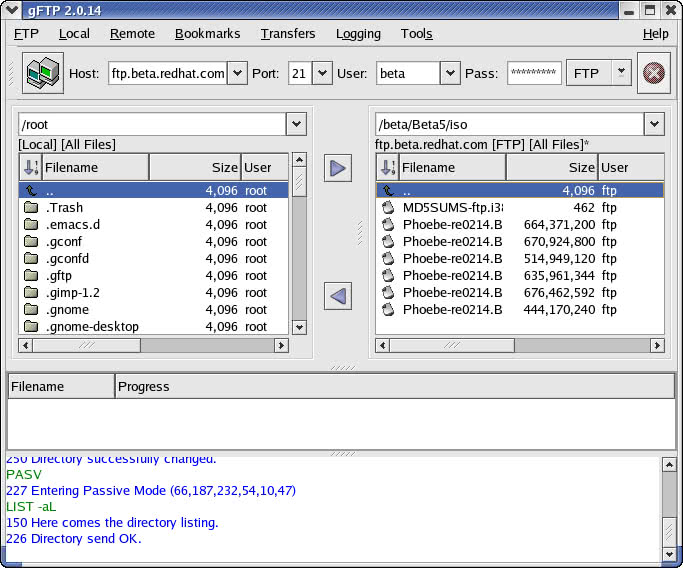The height and width of the screenshot is (568, 683).
Task: Select Phoebe file sized 670,924,800
Action: (520, 241)
